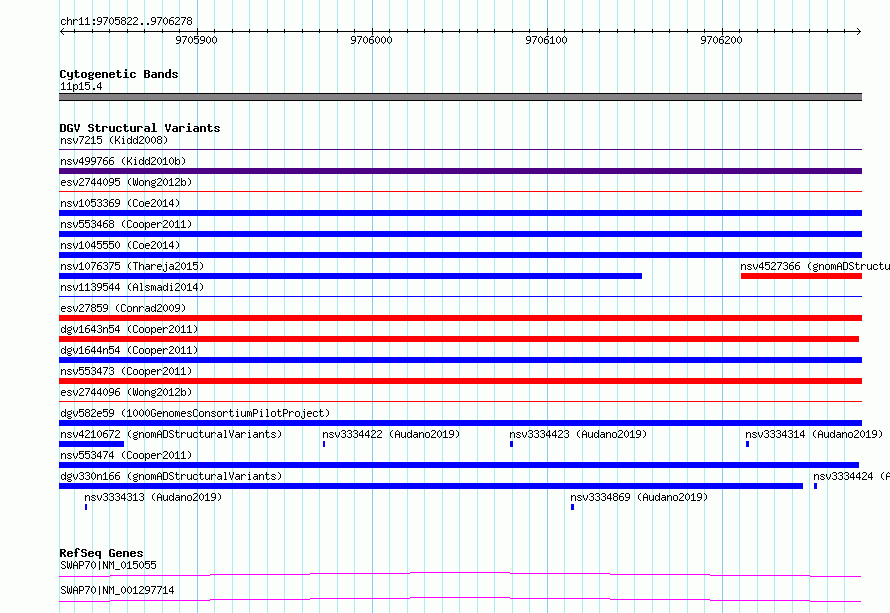Click the nsv4527366 gnomAD variant label
This screenshot has height=613, width=890.
[x=815, y=266]
